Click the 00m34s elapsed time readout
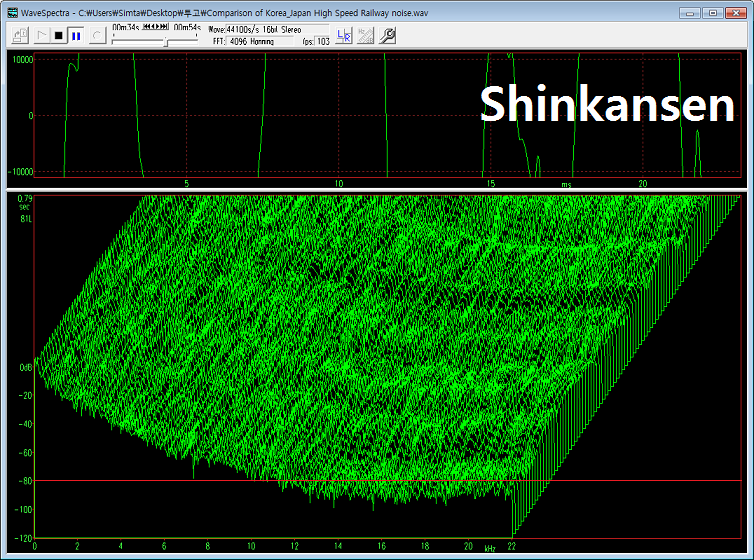This screenshot has width=754, height=560. point(126,29)
